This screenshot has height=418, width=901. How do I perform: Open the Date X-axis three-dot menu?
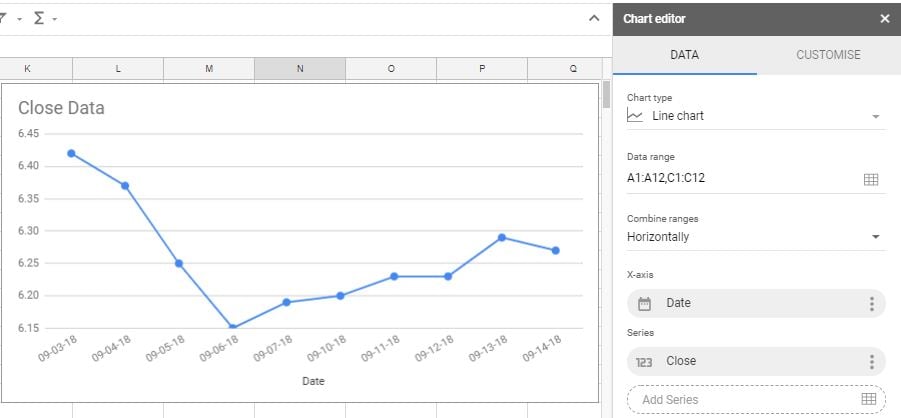pos(872,304)
